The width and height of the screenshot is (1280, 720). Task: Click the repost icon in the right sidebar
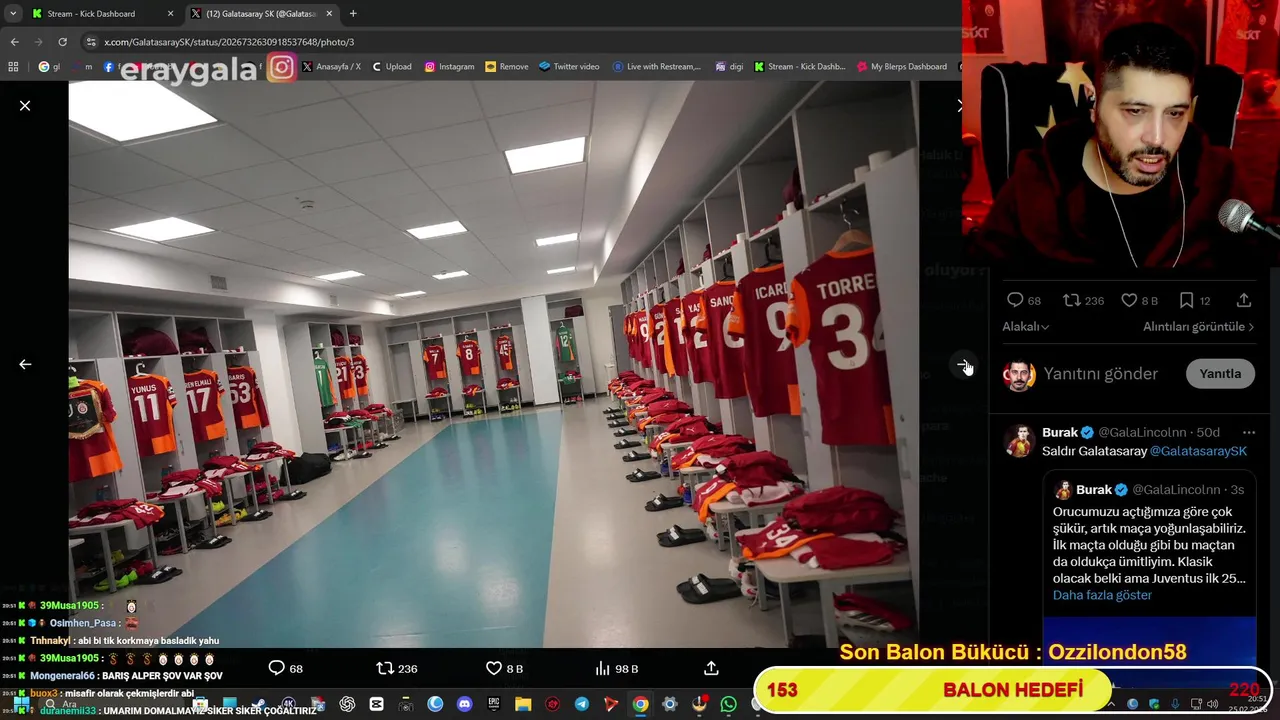coord(1071,300)
